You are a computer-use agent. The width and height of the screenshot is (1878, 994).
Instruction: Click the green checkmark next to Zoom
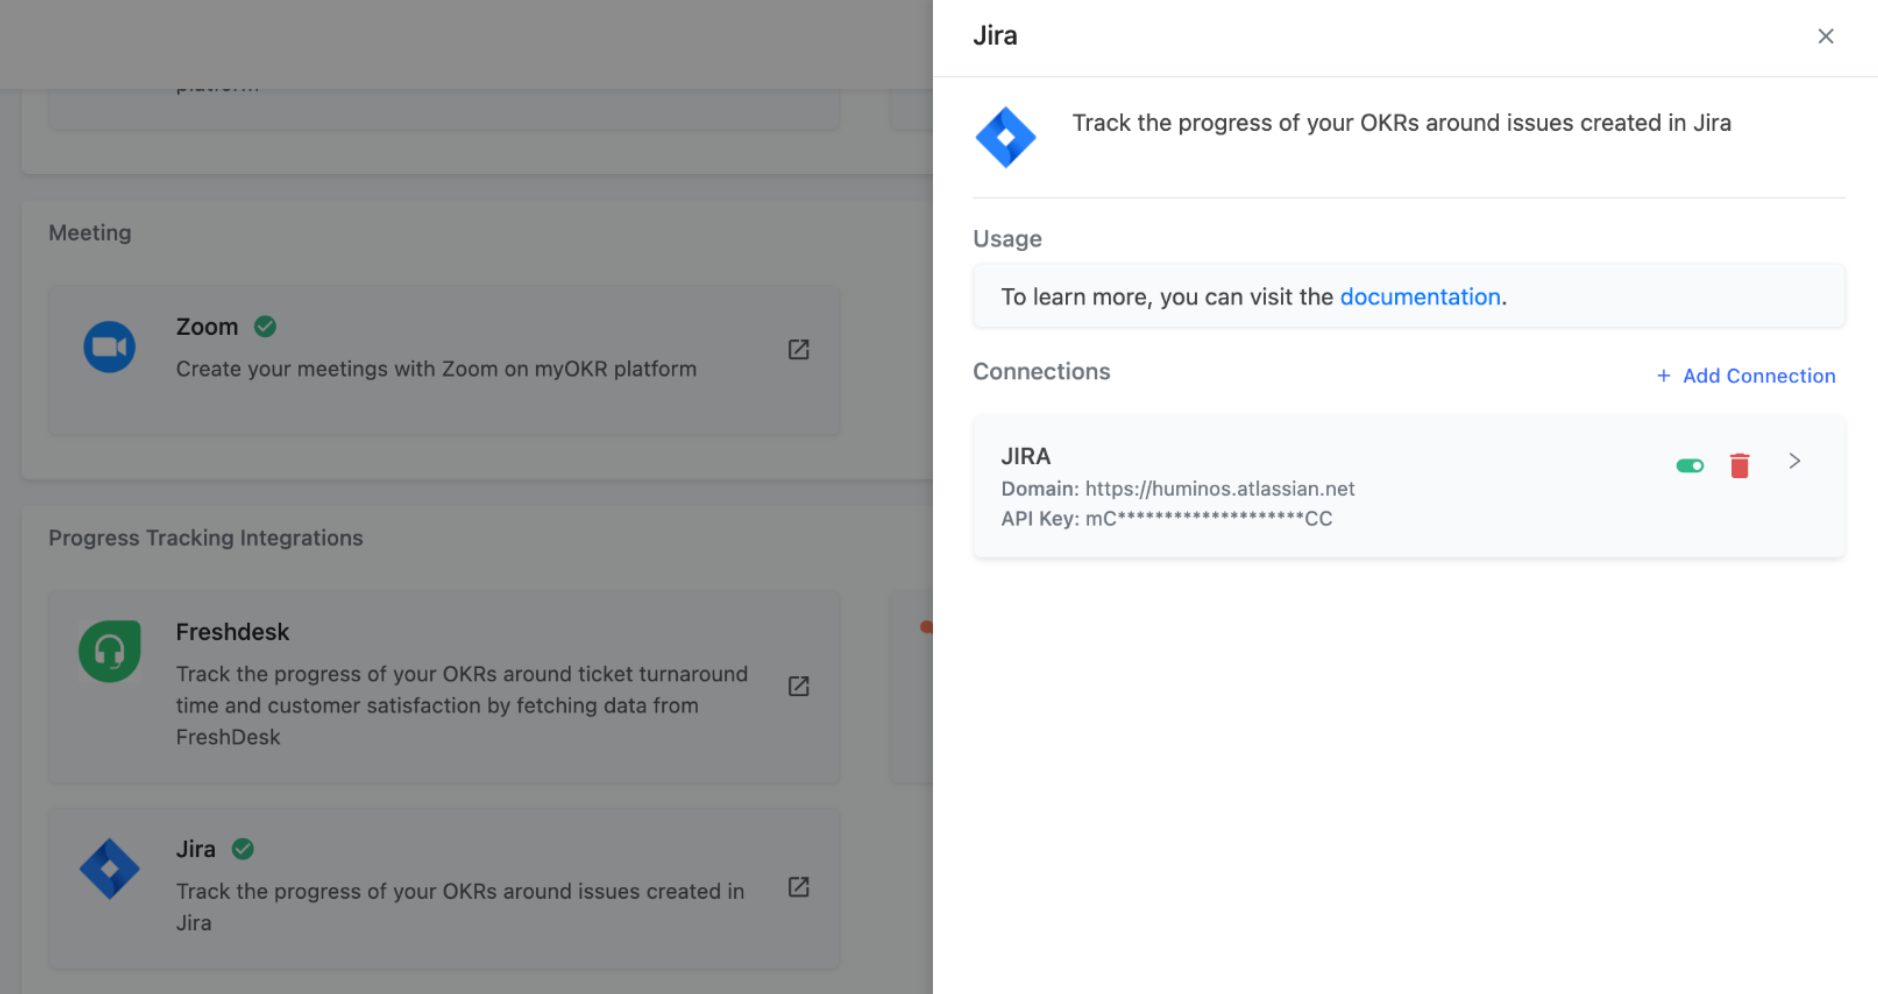pos(265,327)
